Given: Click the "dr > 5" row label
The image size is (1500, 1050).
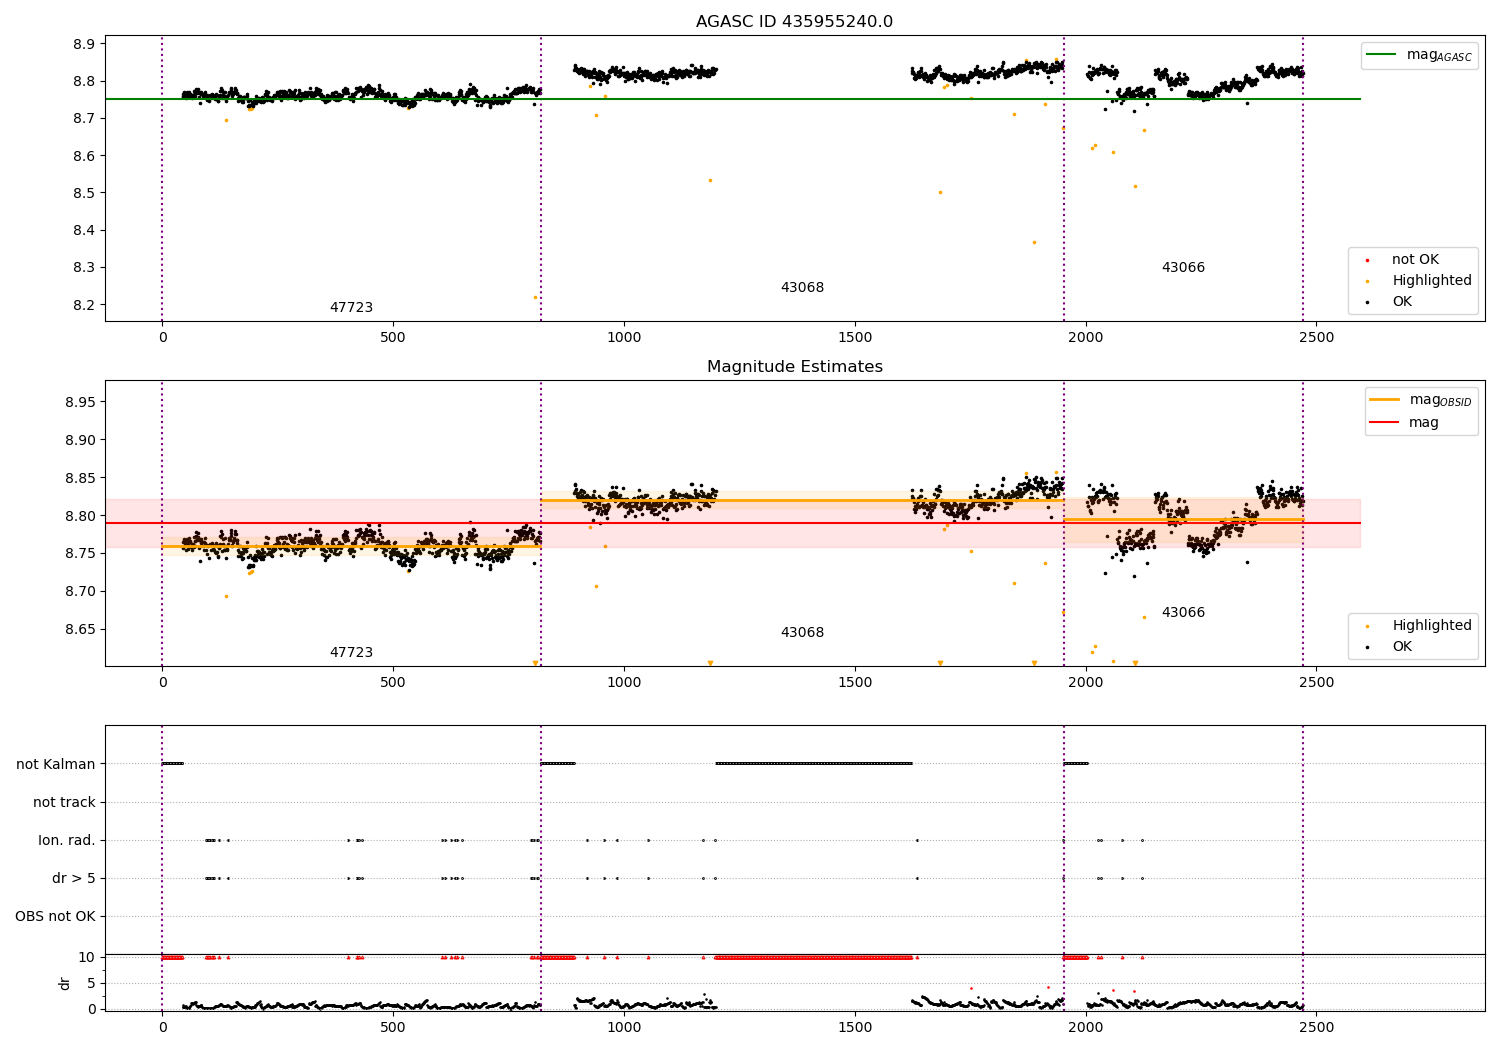Looking at the screenshot, I should click(74, 879).
